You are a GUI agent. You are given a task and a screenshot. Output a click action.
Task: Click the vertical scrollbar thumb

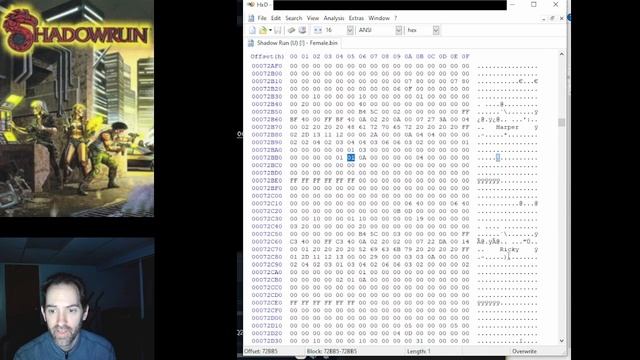pyautogui.click(x=562, y=122)
